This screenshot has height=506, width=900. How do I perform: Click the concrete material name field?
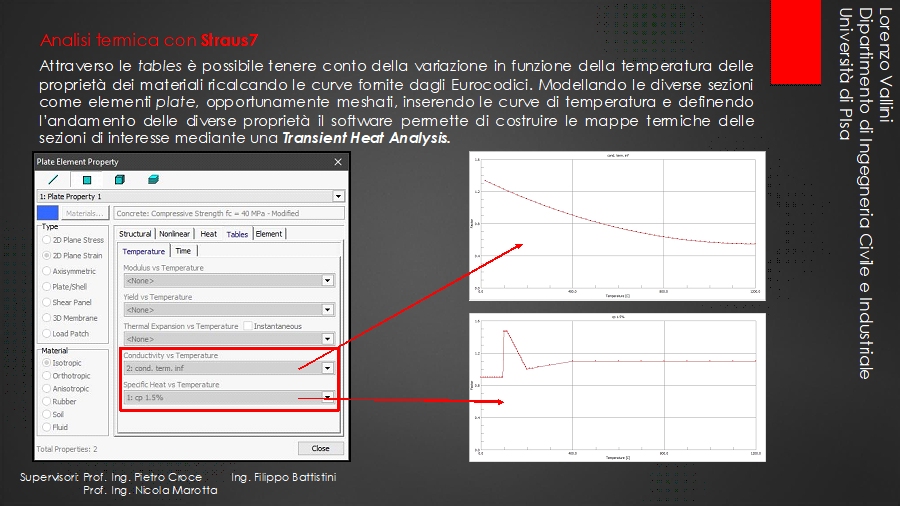pos(228,213)
